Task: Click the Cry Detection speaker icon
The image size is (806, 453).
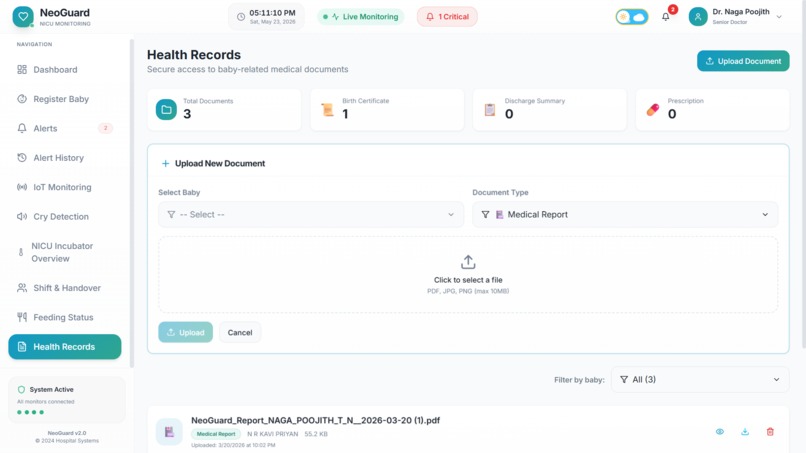Action: coord(22,216)
